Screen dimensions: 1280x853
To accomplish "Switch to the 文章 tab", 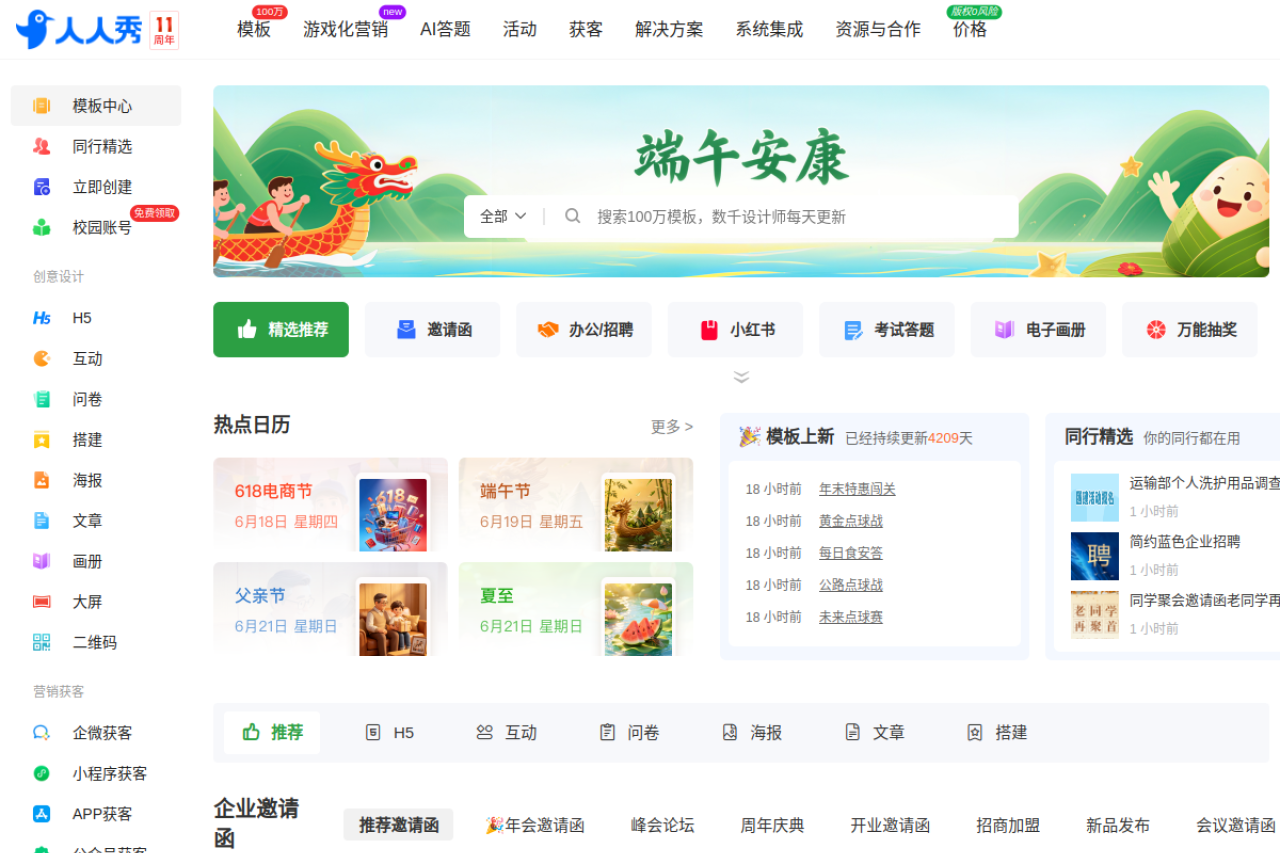I will coord(875,733).
